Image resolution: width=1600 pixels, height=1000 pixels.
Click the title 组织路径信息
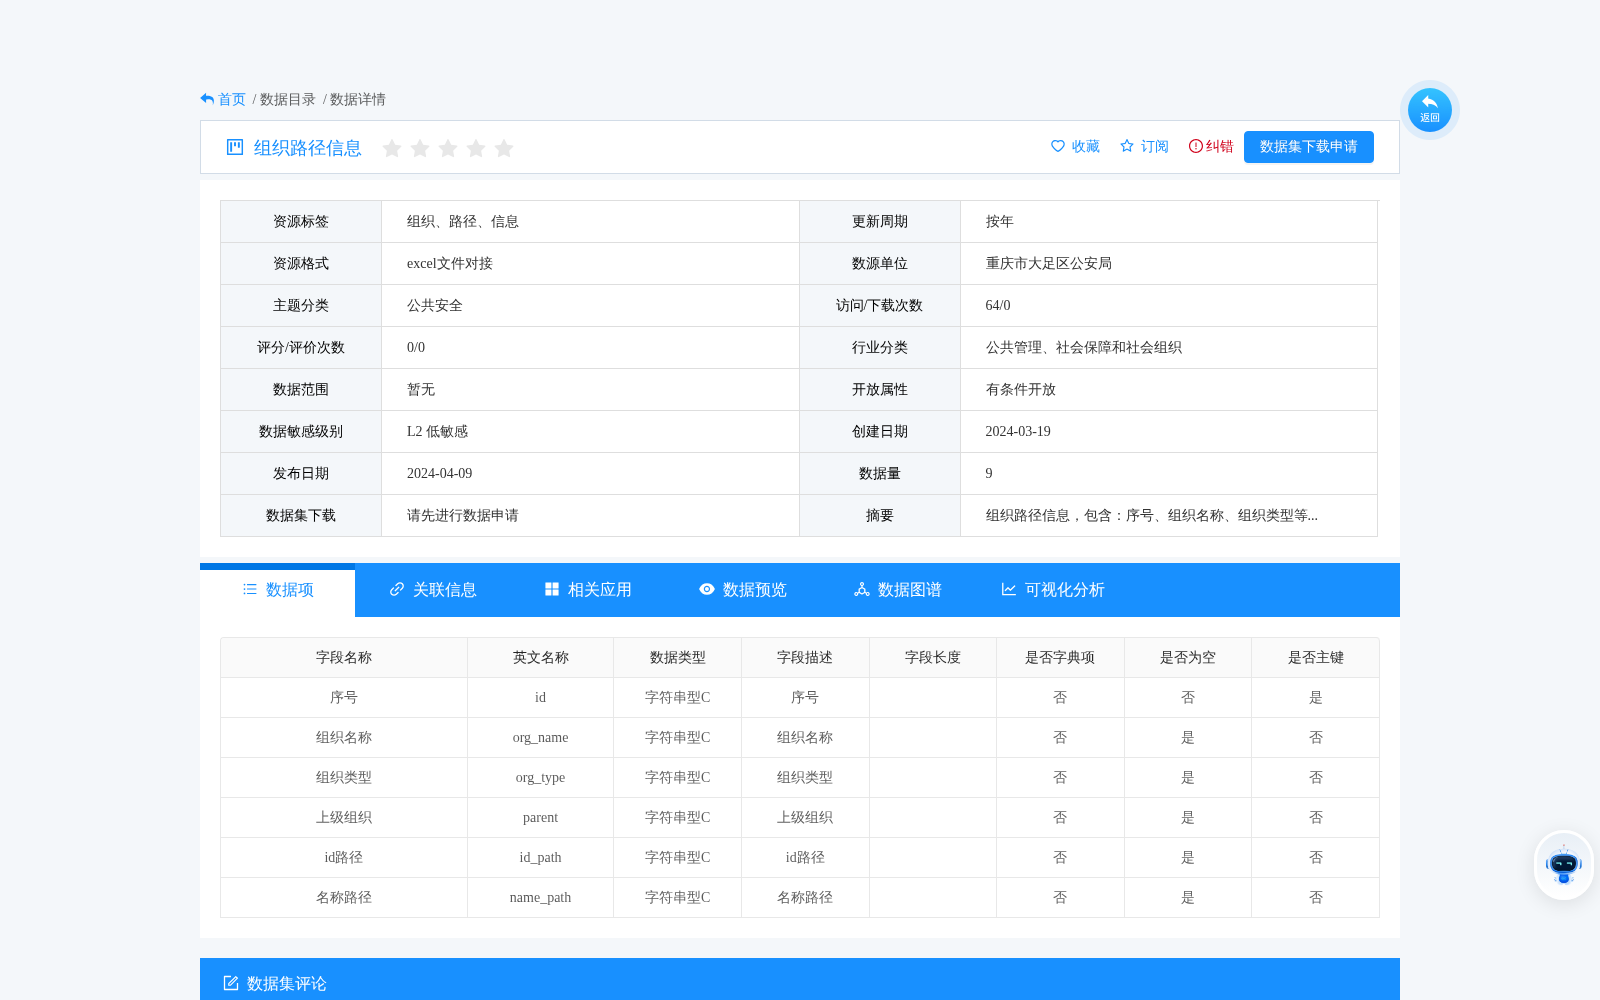point(308,148)
